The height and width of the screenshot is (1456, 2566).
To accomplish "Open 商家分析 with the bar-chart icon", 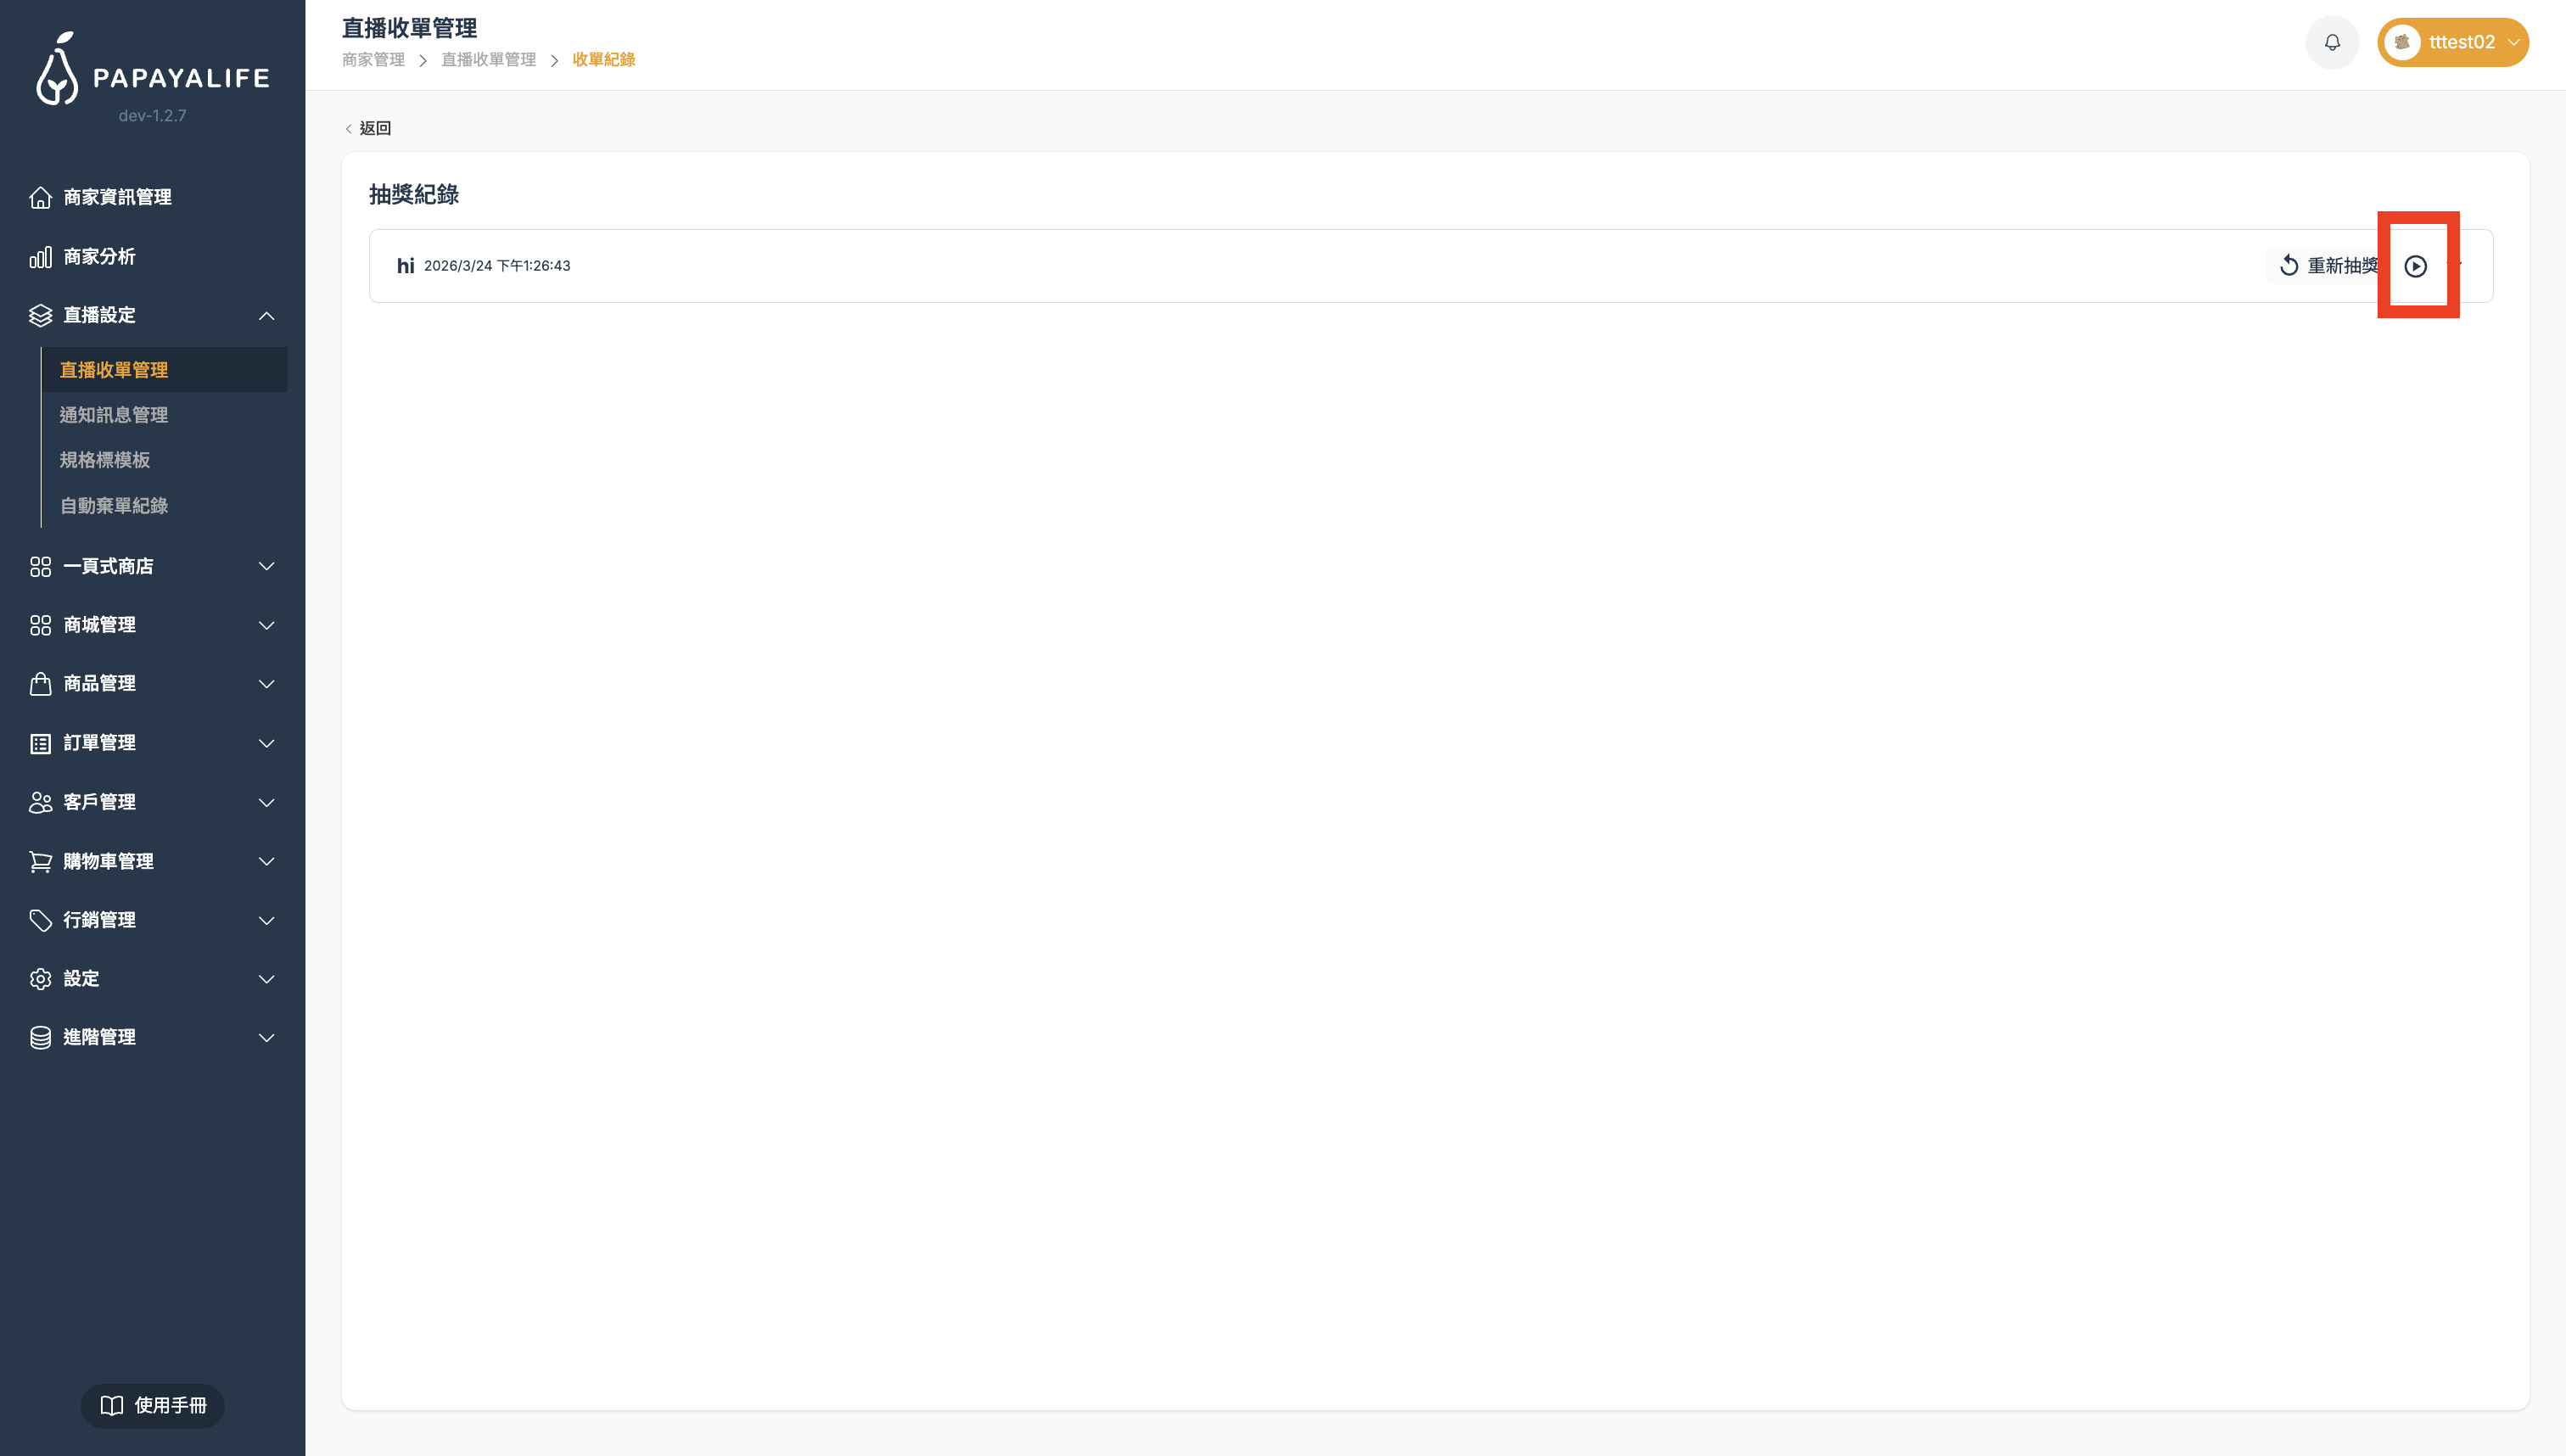I will tap(98, 257).
